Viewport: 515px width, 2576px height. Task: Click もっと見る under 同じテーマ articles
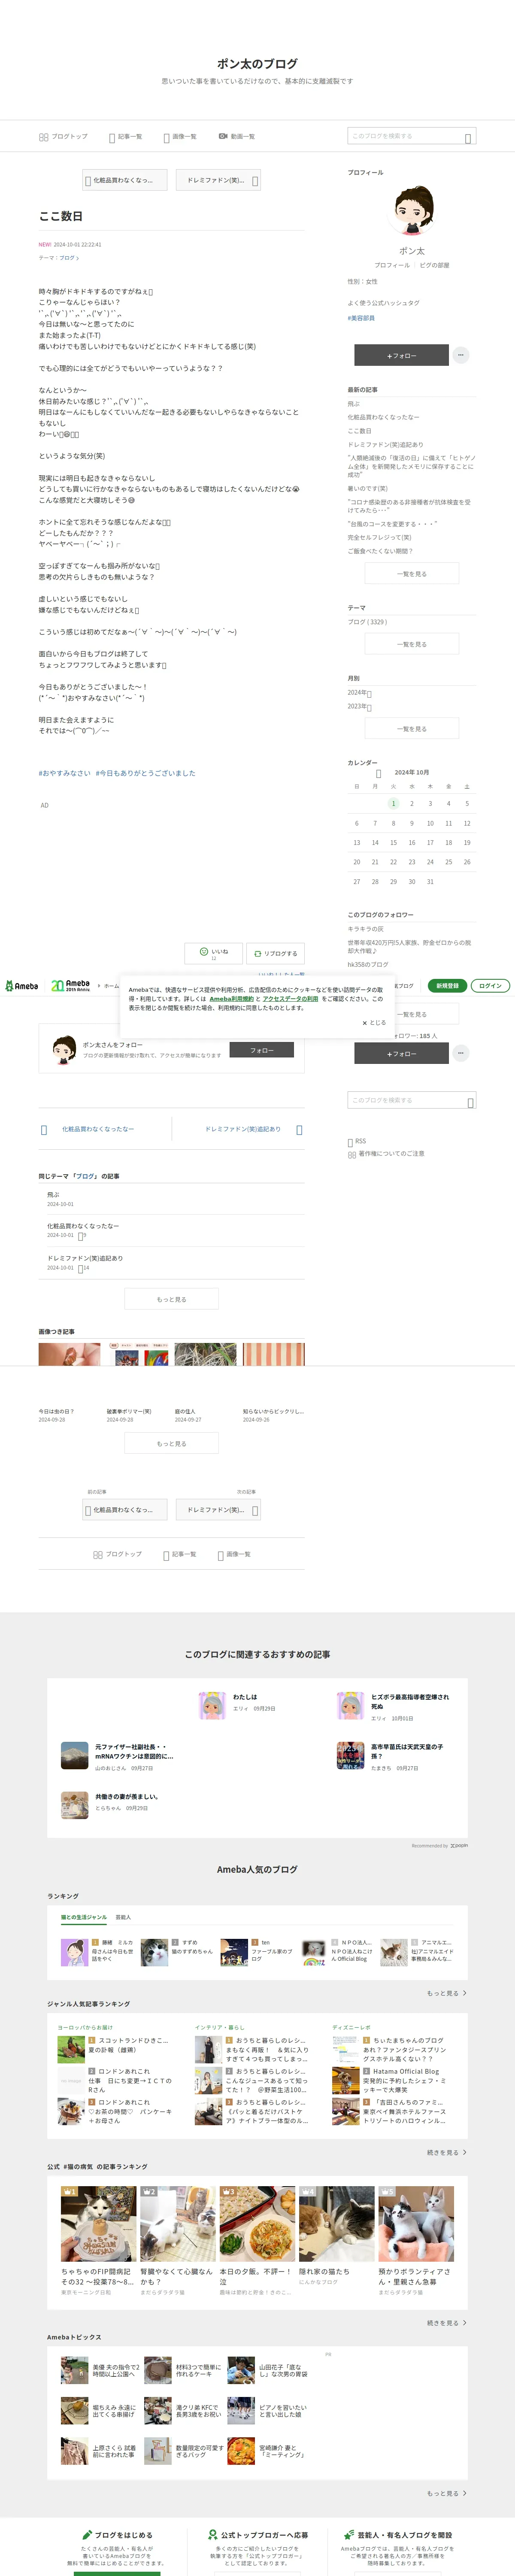[x=171, y=1299]
